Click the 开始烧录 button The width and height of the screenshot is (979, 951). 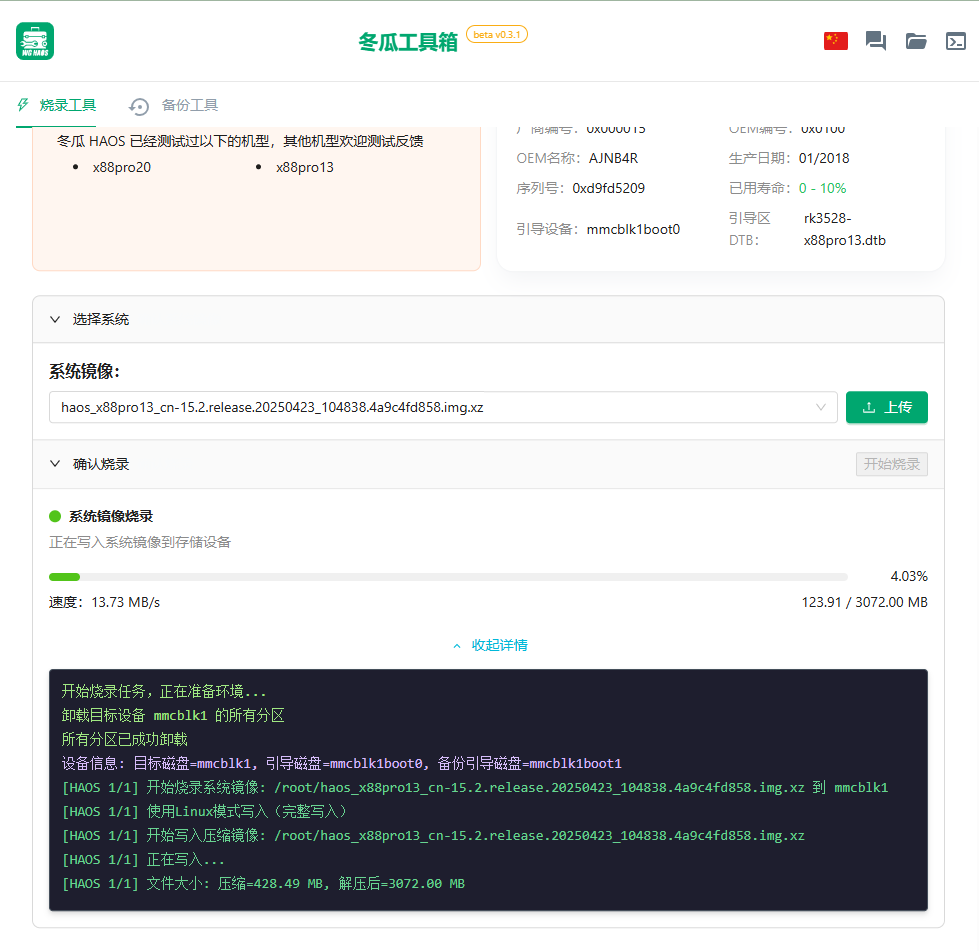[892, 464]
